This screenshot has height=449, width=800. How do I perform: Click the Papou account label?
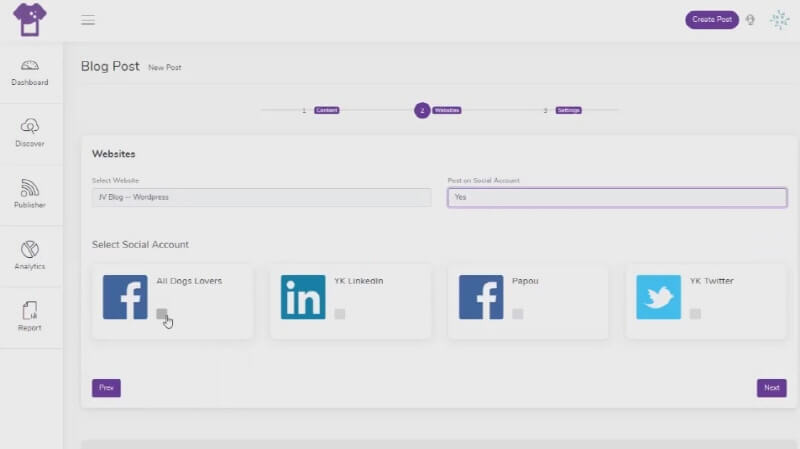[525, 281]
